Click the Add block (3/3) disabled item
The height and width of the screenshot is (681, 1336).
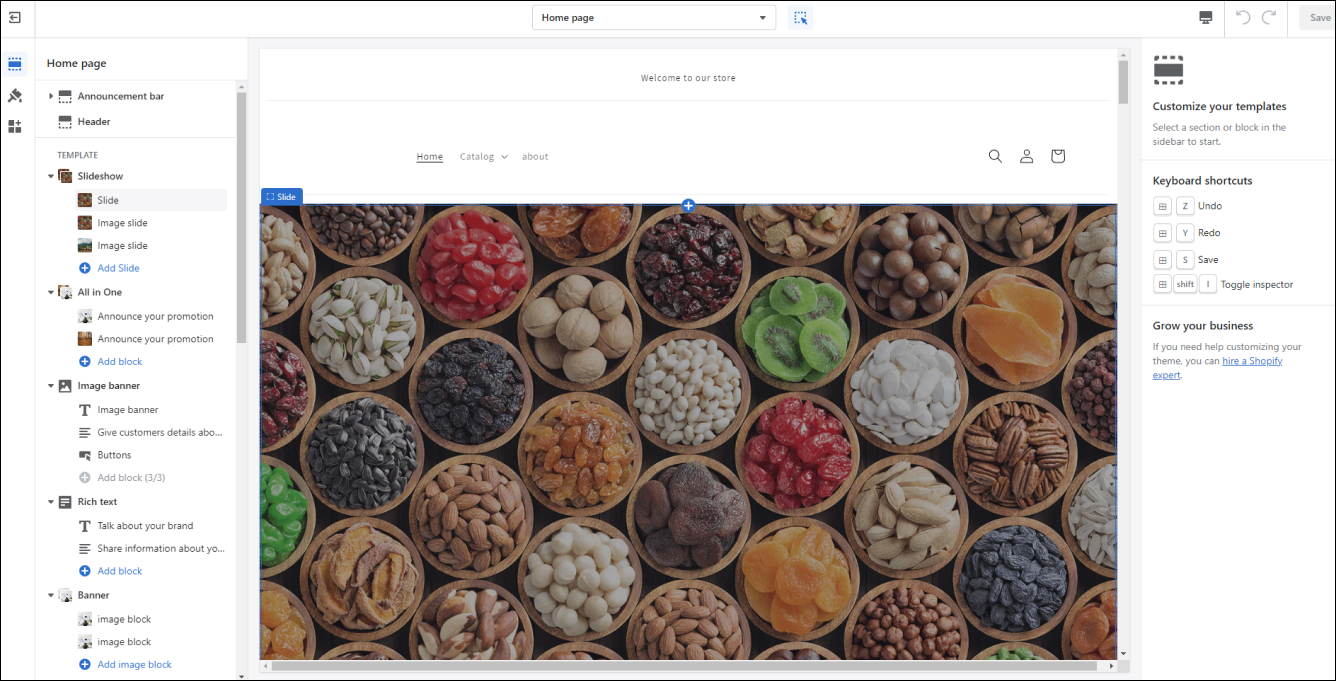point(131,478)
